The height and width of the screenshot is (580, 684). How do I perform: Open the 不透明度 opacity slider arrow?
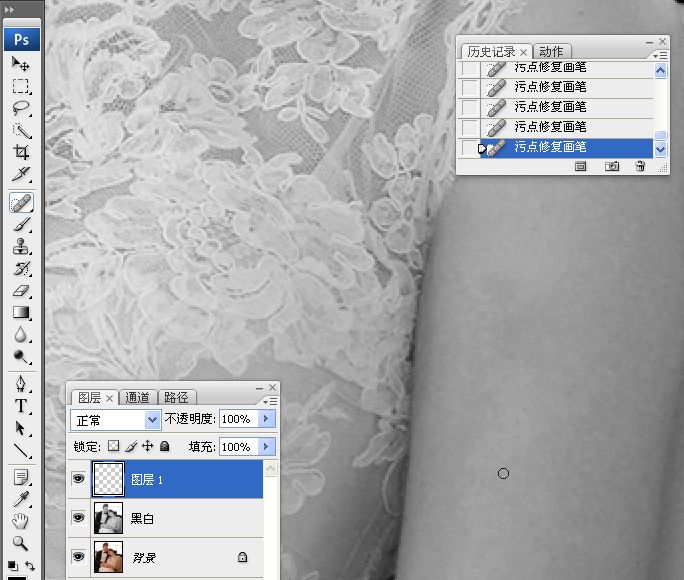click(x=266, y=419)
